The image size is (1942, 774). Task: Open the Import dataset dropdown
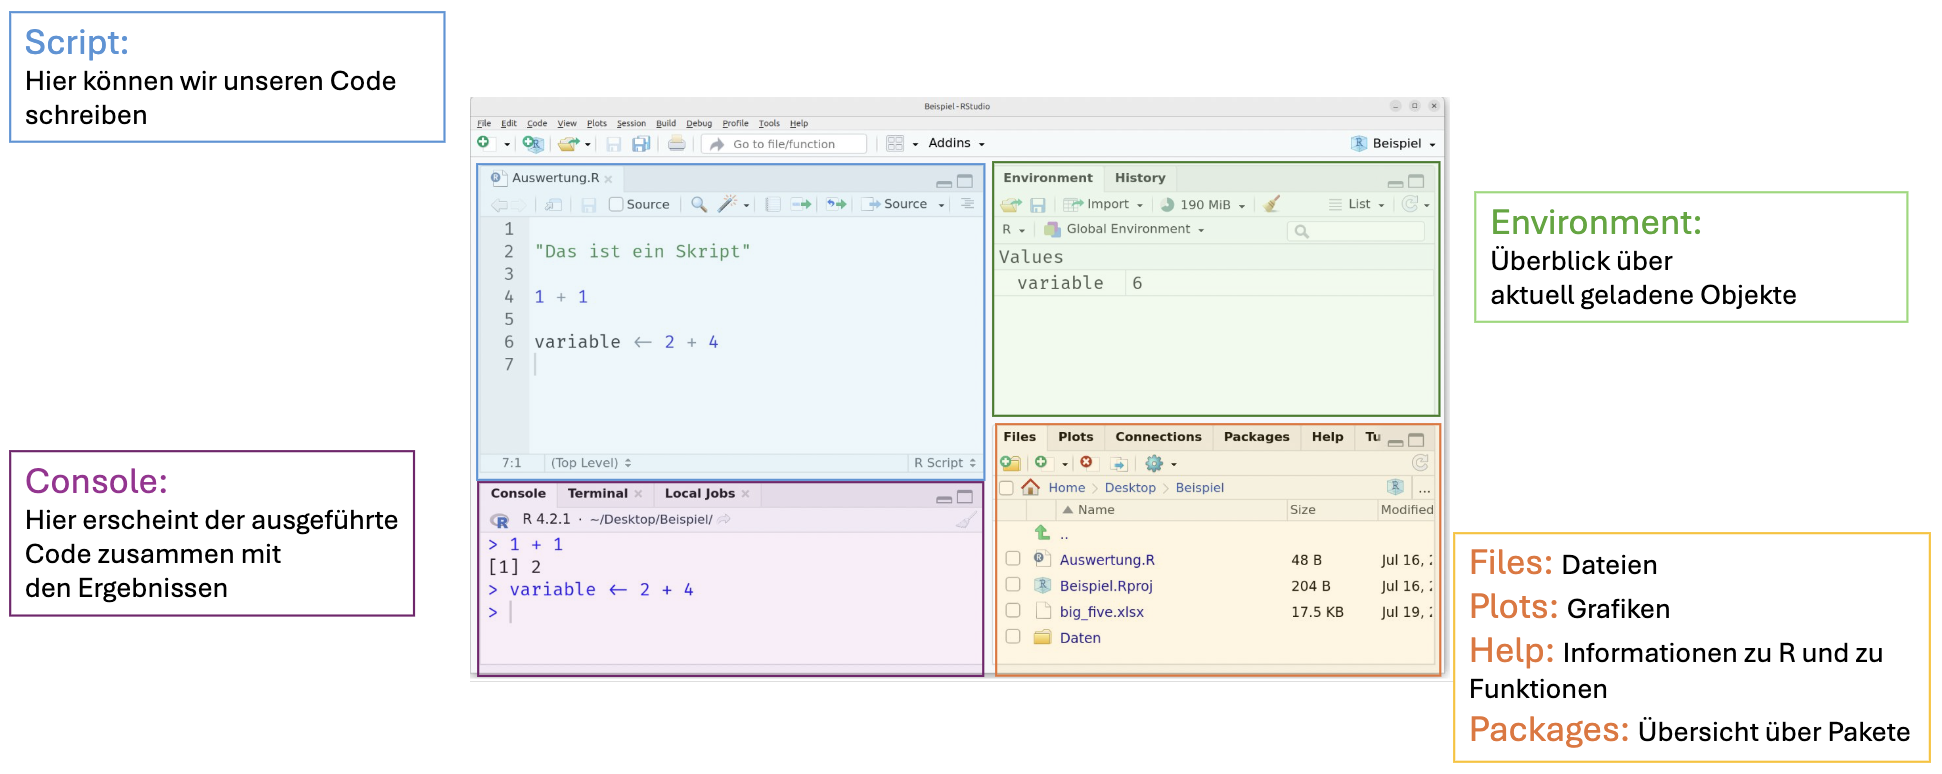tap(1102, 204)
